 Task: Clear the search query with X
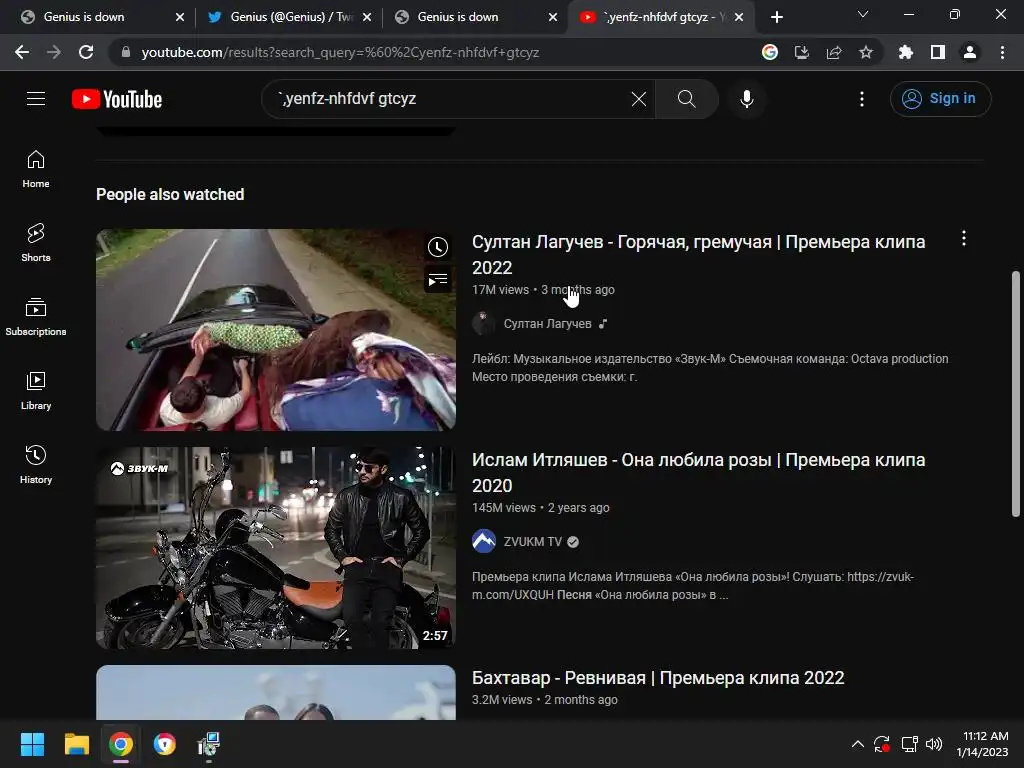pos(639,99)
